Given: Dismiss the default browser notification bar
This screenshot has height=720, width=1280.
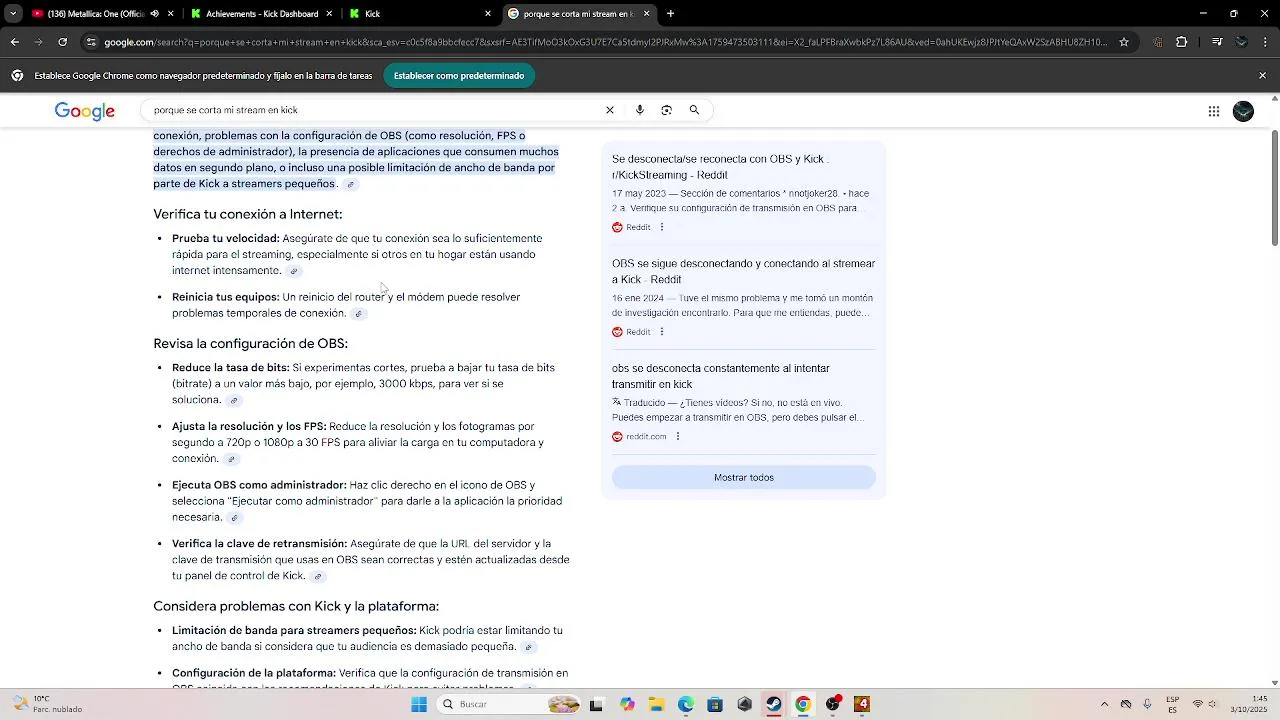Looking at the screenshot, I should [1262, 76].
